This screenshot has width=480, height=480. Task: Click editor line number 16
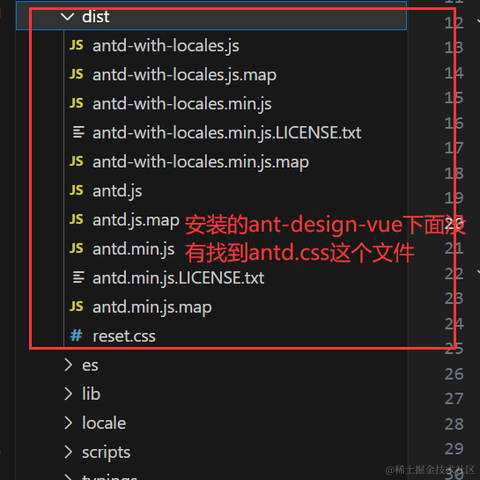pyautogui.click(x=454, y=123)
